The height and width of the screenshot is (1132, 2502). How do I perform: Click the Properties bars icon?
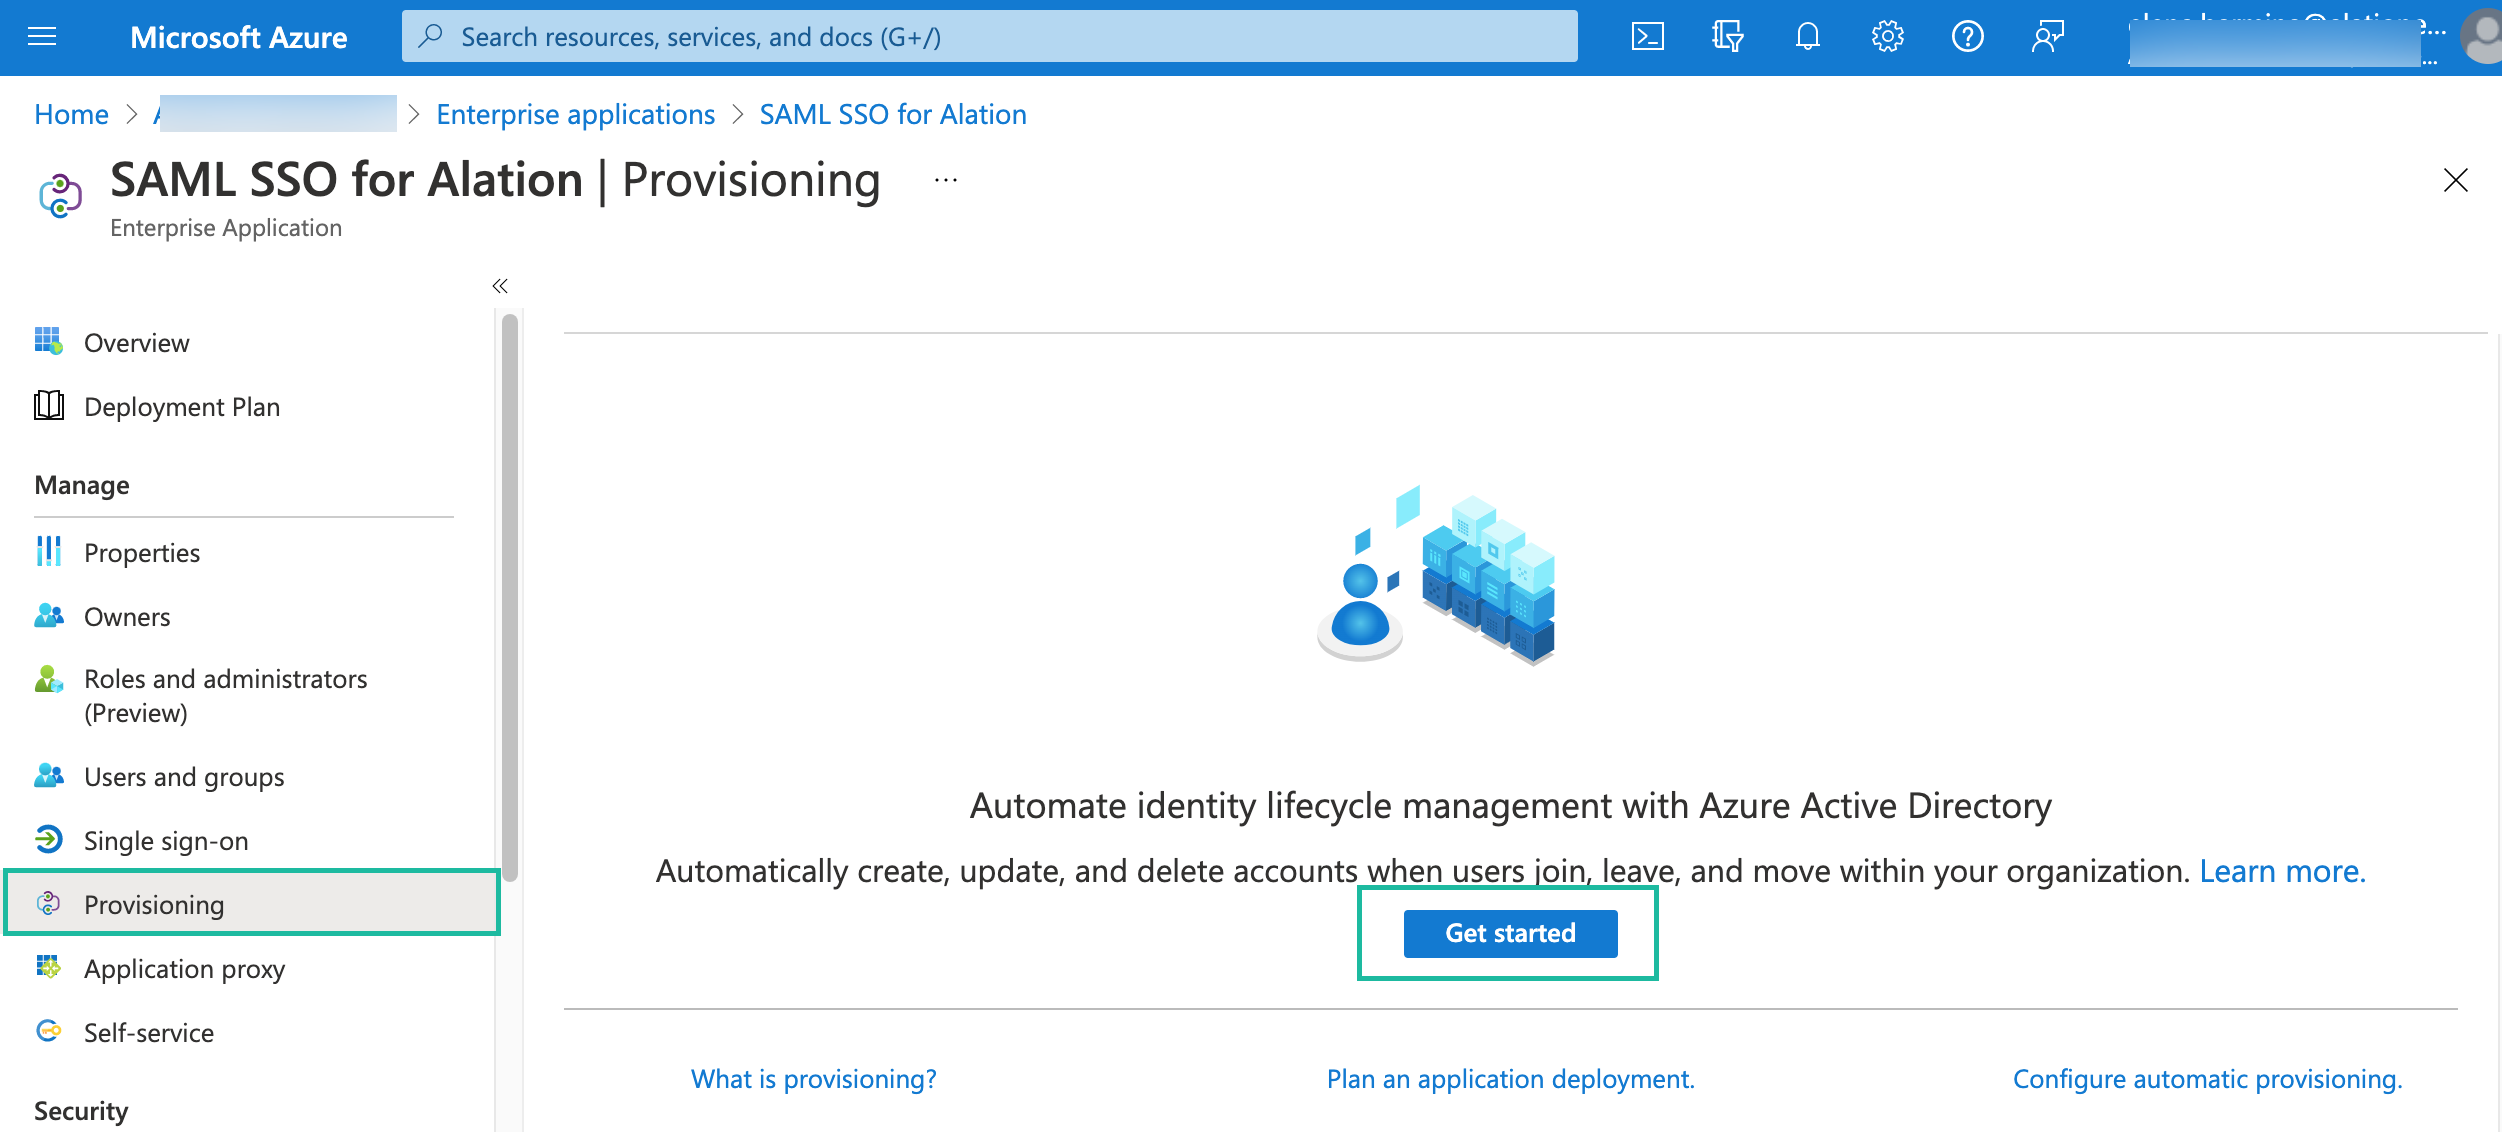[49, 551]
